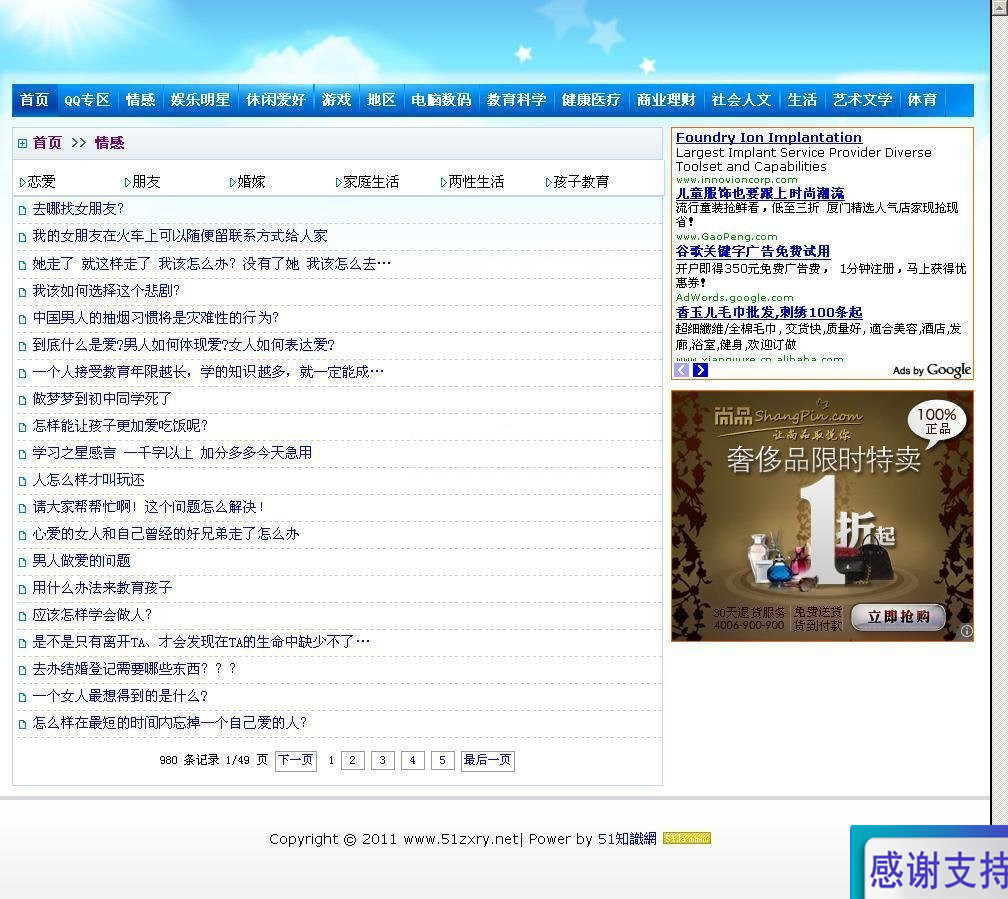Click document icon beside 男人做爱的问题
Screen dimensions: 1008x899
point(22,561)
